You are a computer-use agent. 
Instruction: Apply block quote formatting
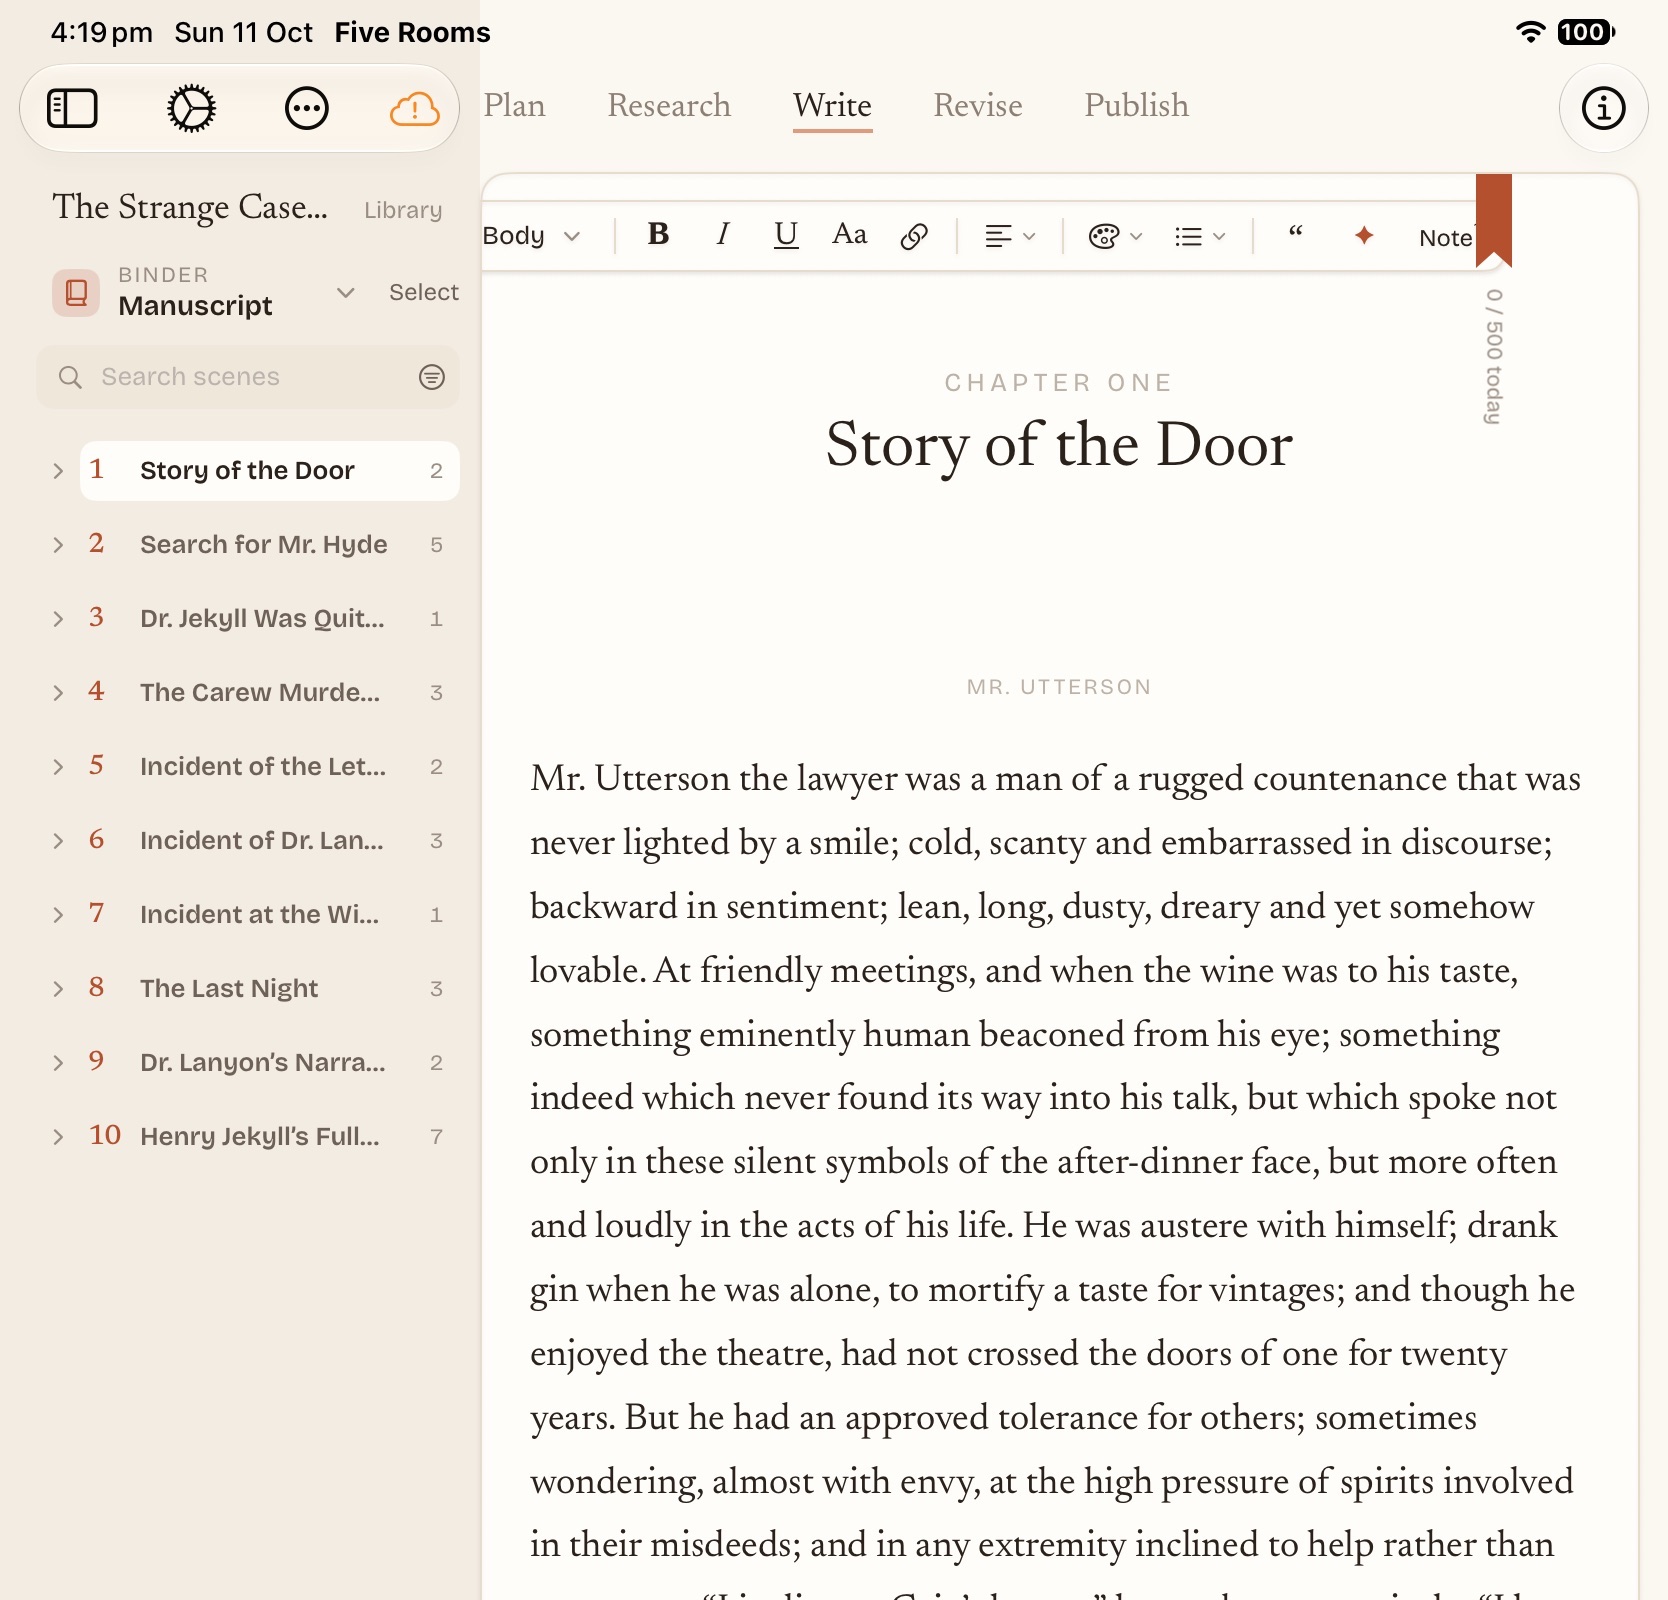pos(1295,234)
